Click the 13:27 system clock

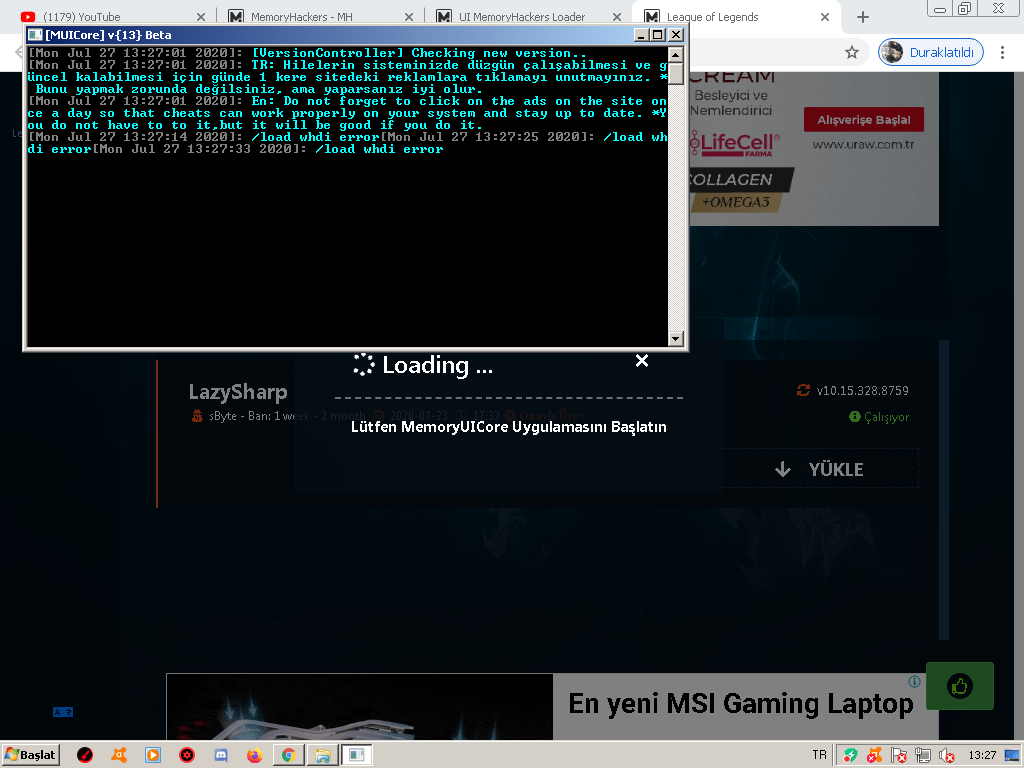(982, 756)
